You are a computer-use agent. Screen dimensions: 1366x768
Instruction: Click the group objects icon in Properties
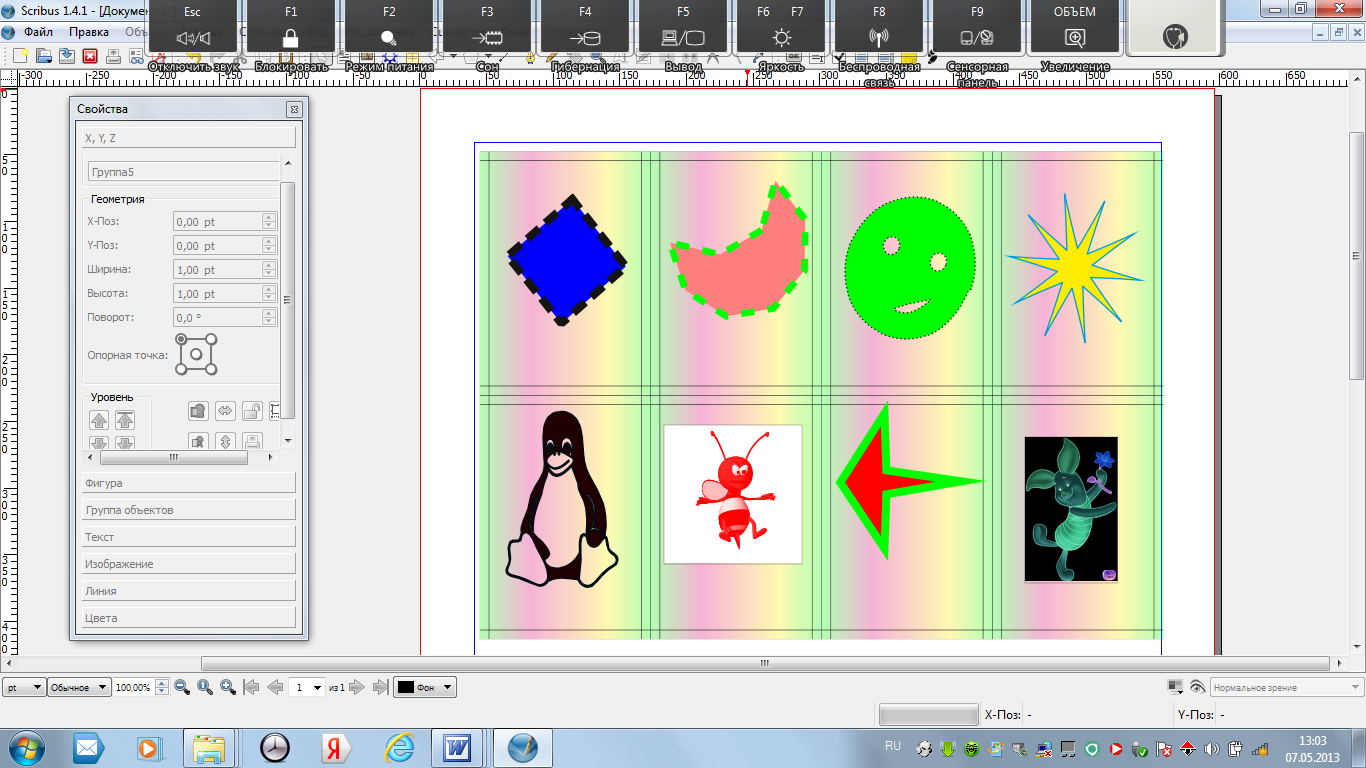198,410
